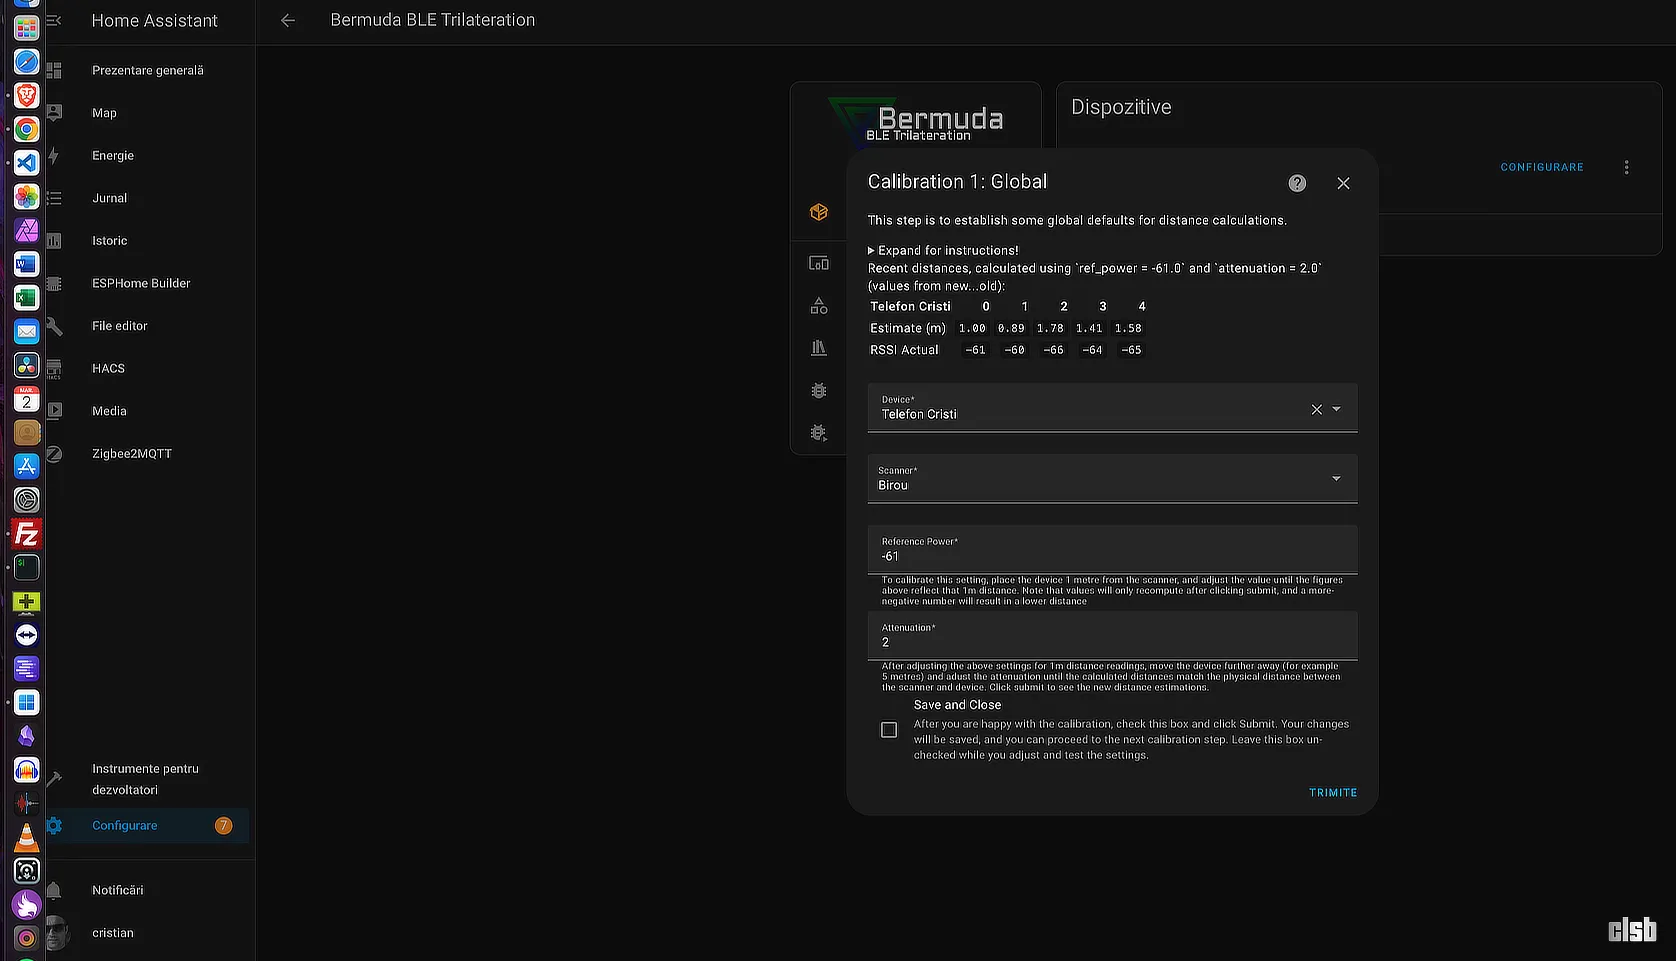1676x961 pixels.
Task: Click the upper bug icon on Bermuda card
Action: click(819, 391)
